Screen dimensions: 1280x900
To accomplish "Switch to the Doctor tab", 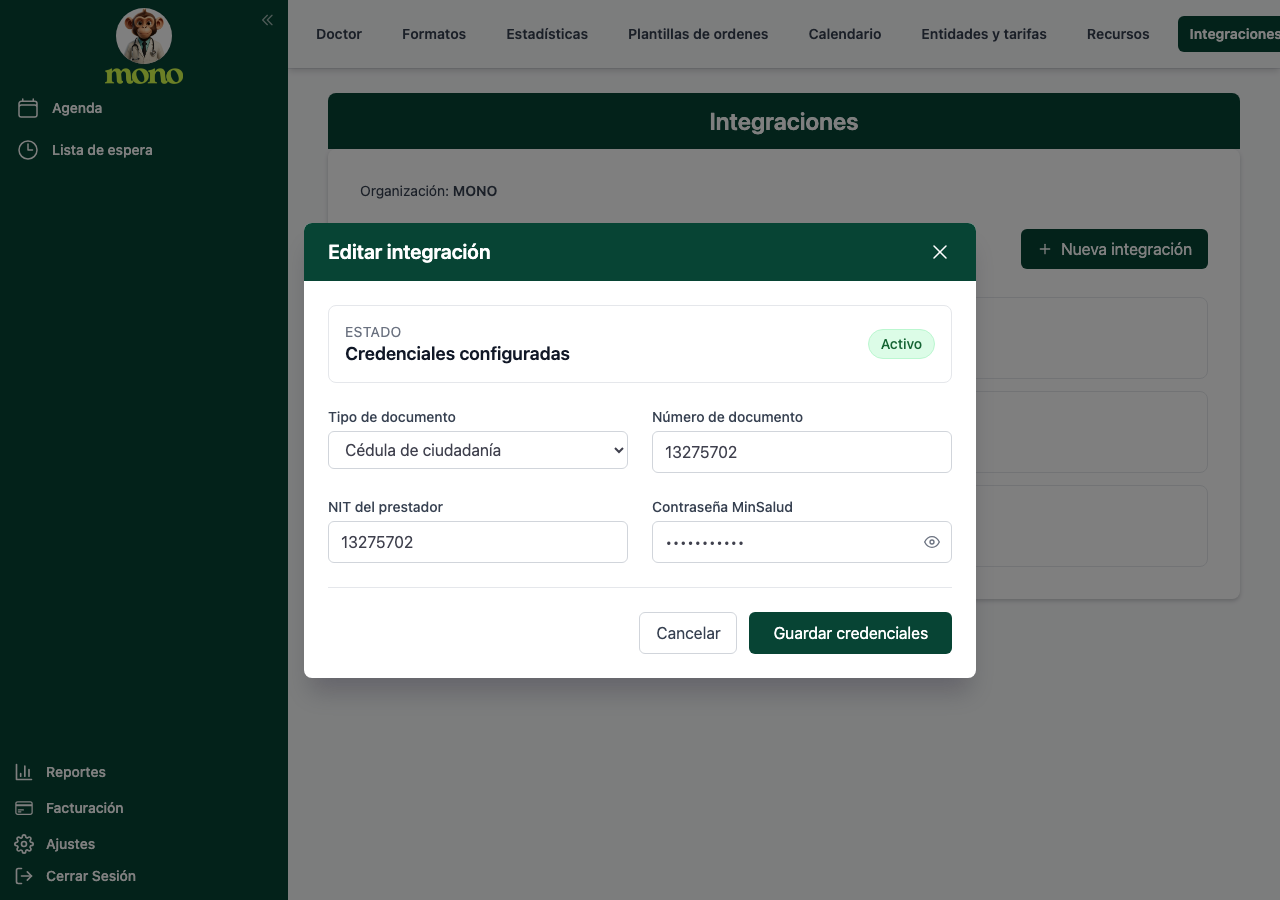I will point(339,34).
